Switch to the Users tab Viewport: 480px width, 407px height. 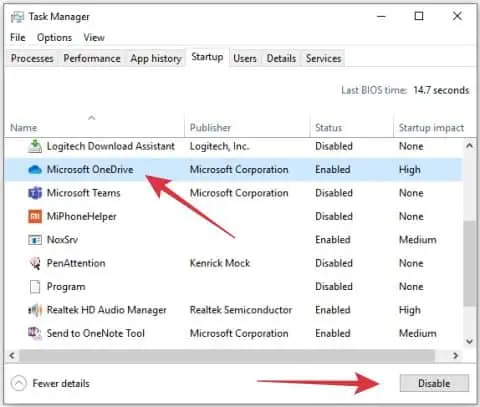pos(245,59)
